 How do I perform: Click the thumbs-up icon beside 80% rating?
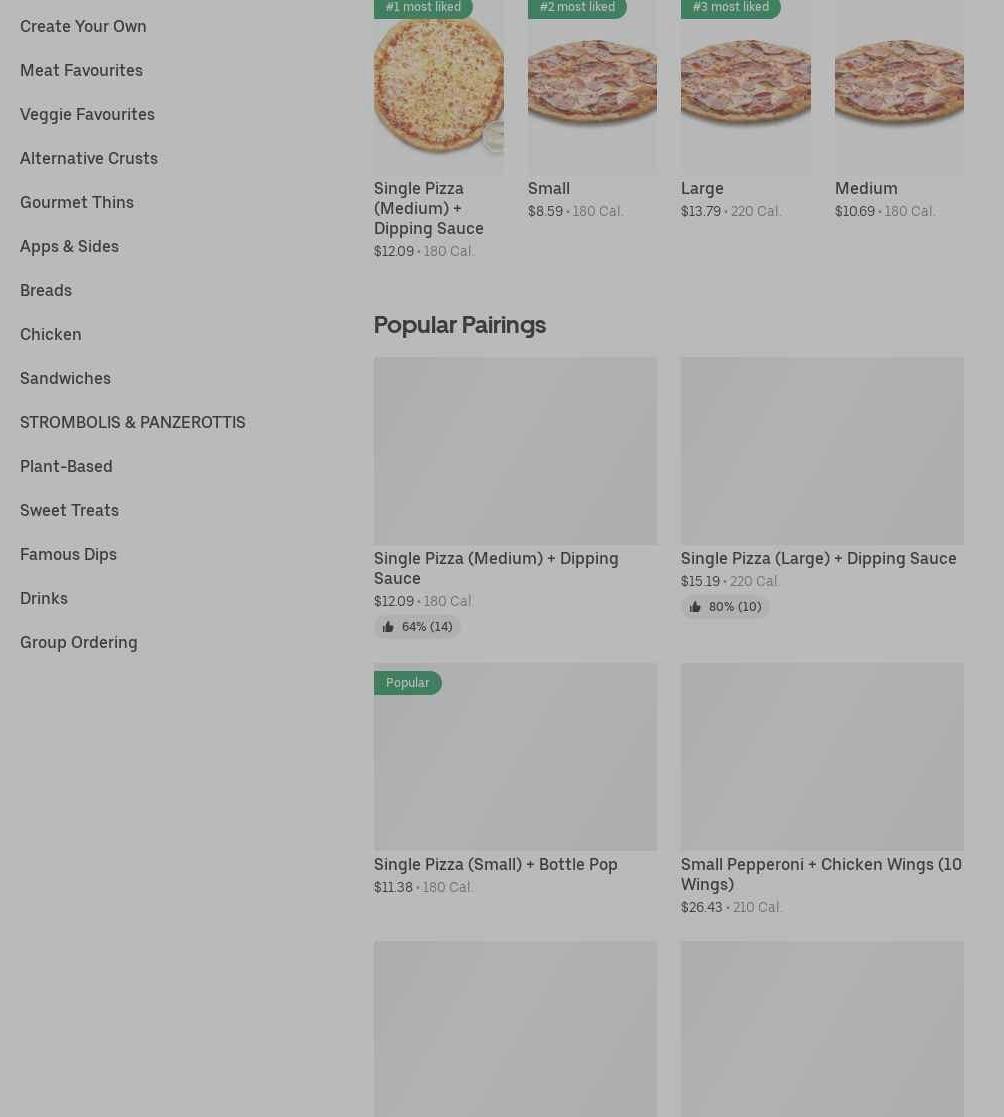click(x=695, y=607)
